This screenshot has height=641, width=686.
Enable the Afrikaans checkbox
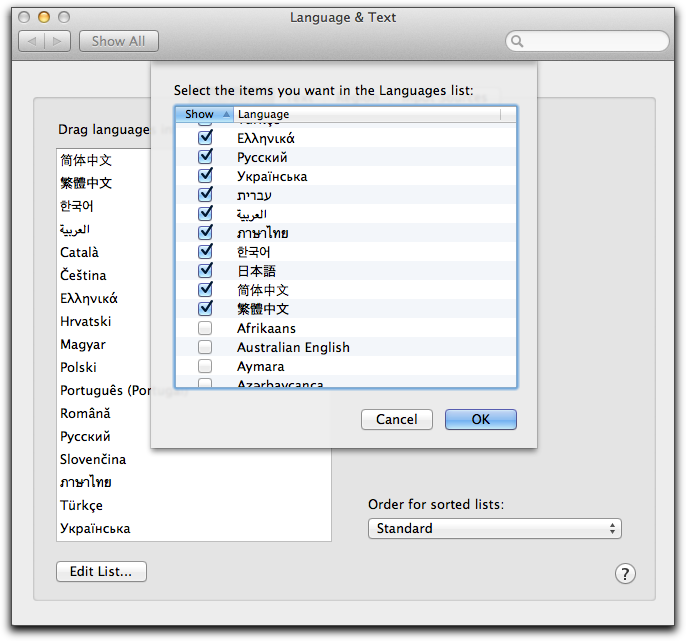point(205,328)
